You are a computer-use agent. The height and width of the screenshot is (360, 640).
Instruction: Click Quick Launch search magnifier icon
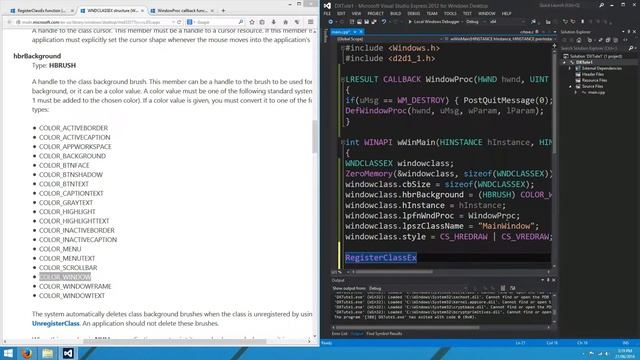tap(602, 5)
